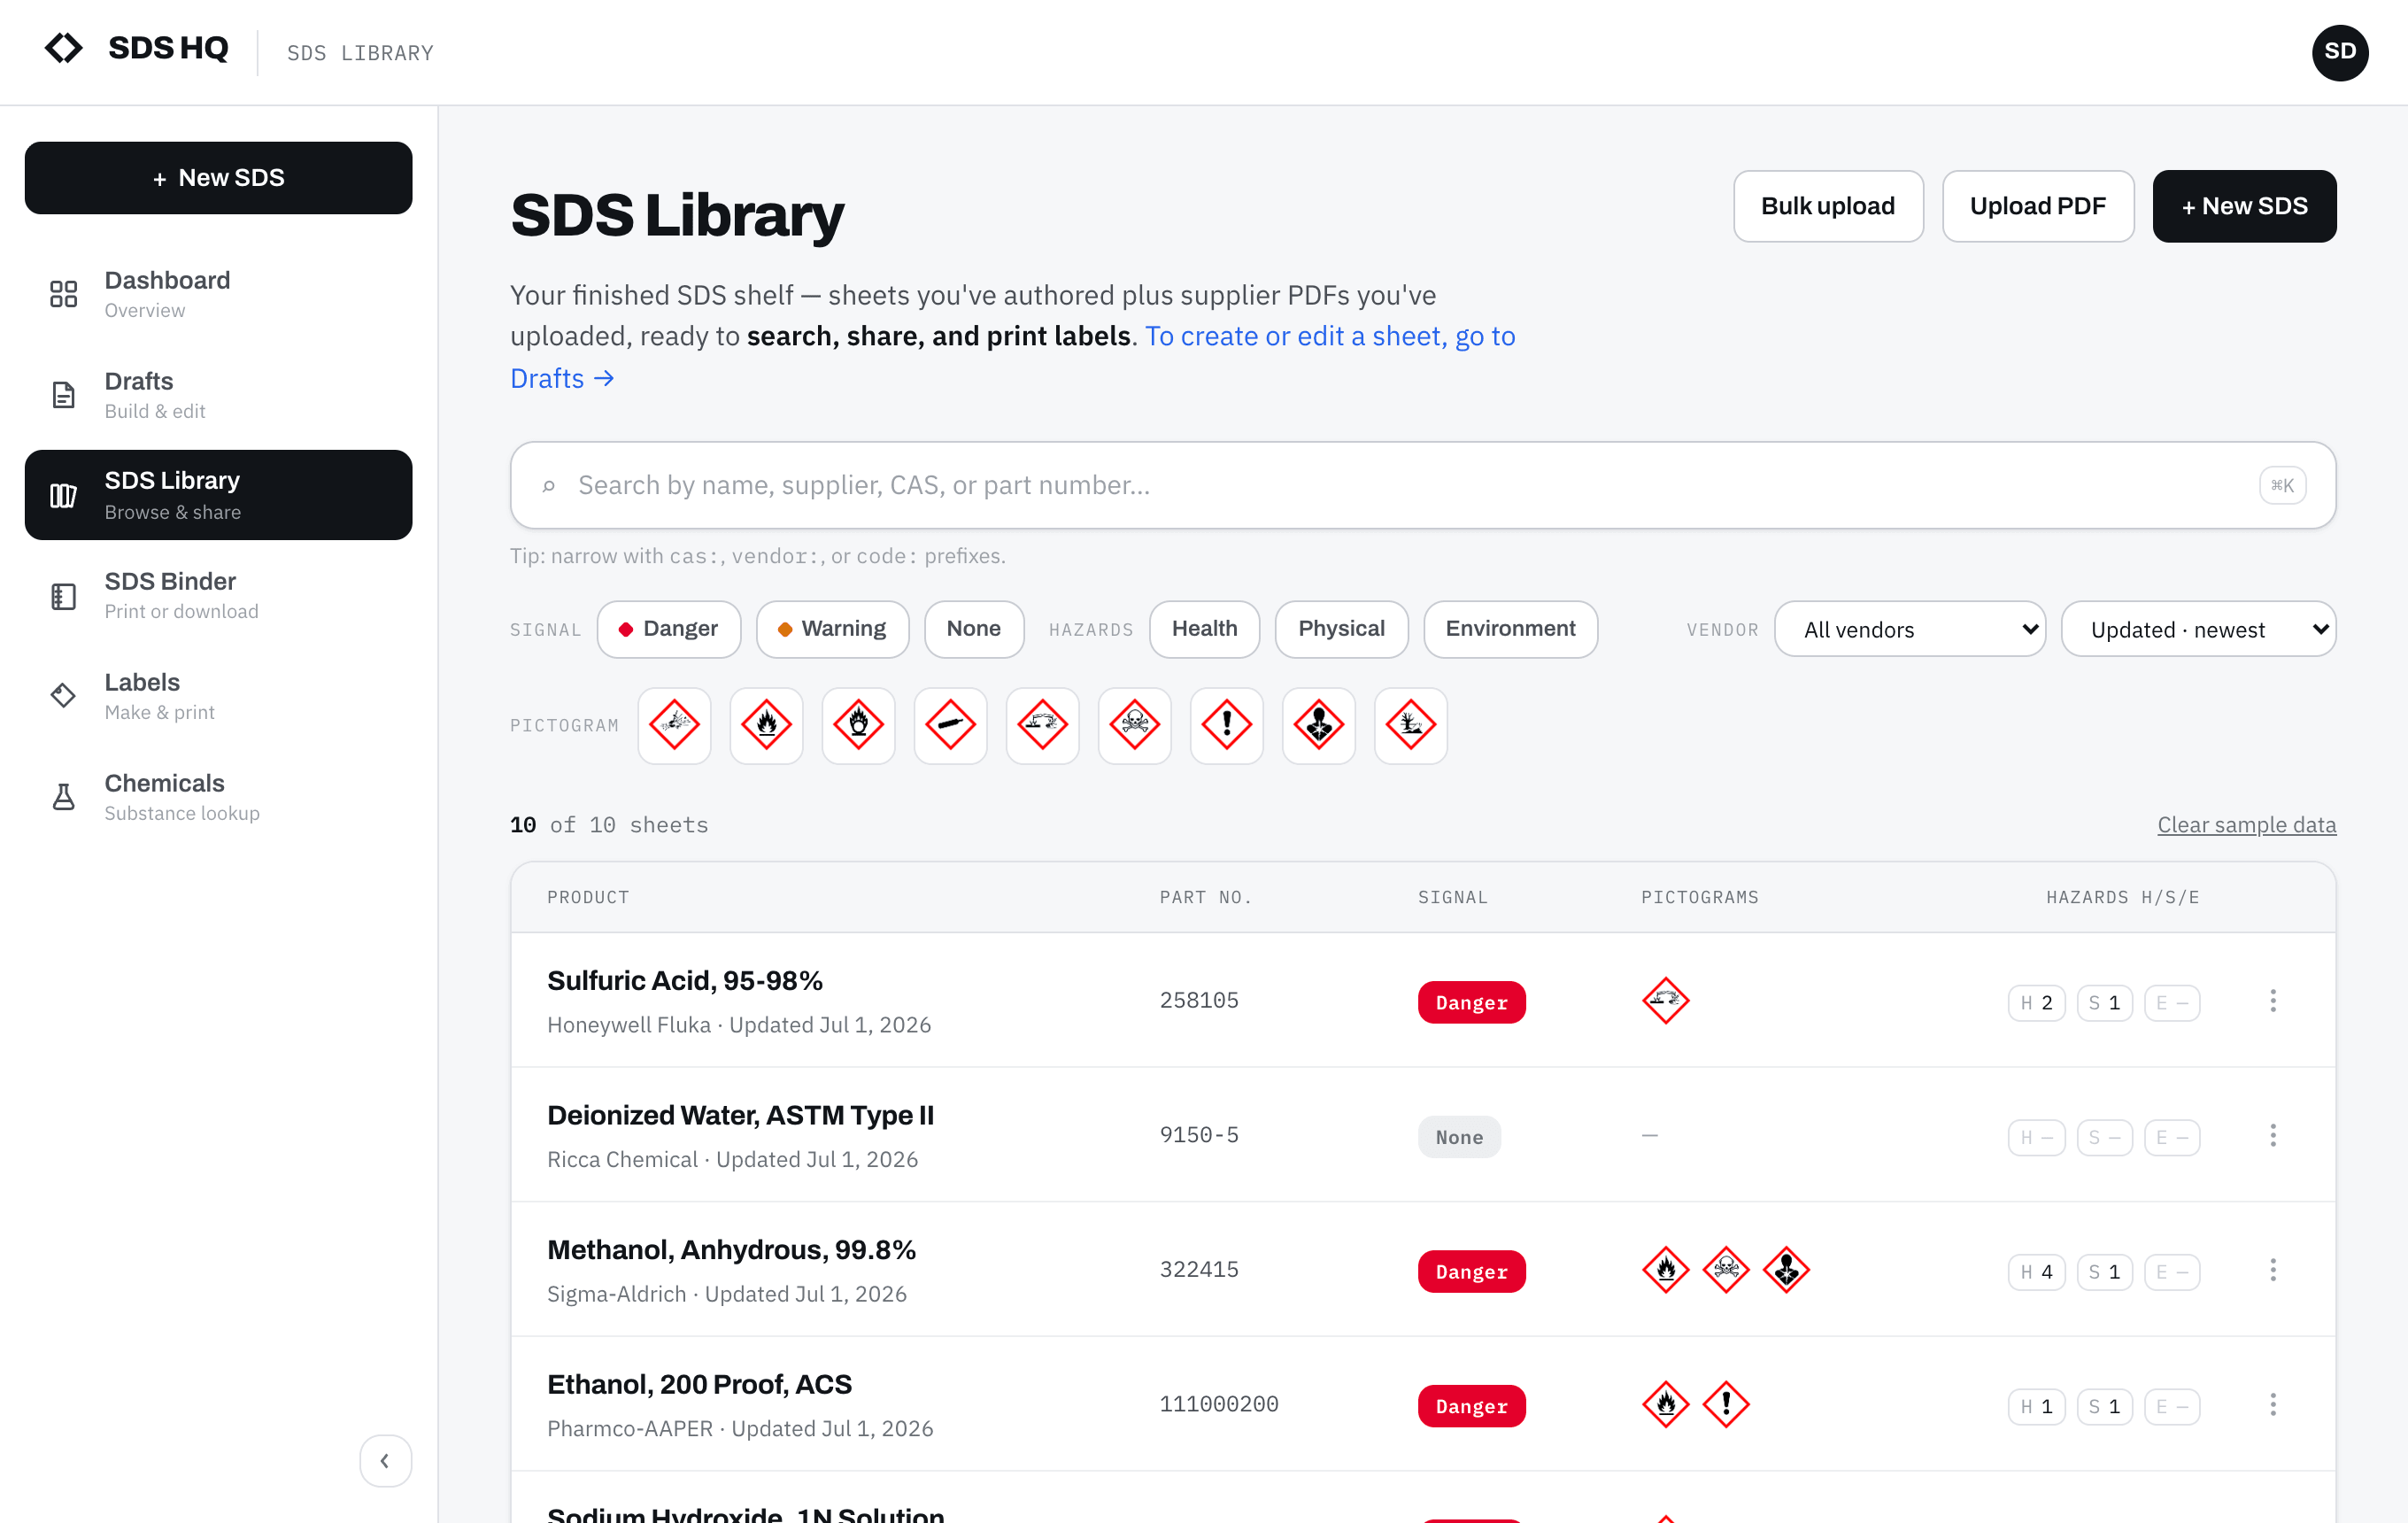The height and width of the screenshot is (1523, 2408).
Task: Filter by flame pictogram
Action: 766,725
